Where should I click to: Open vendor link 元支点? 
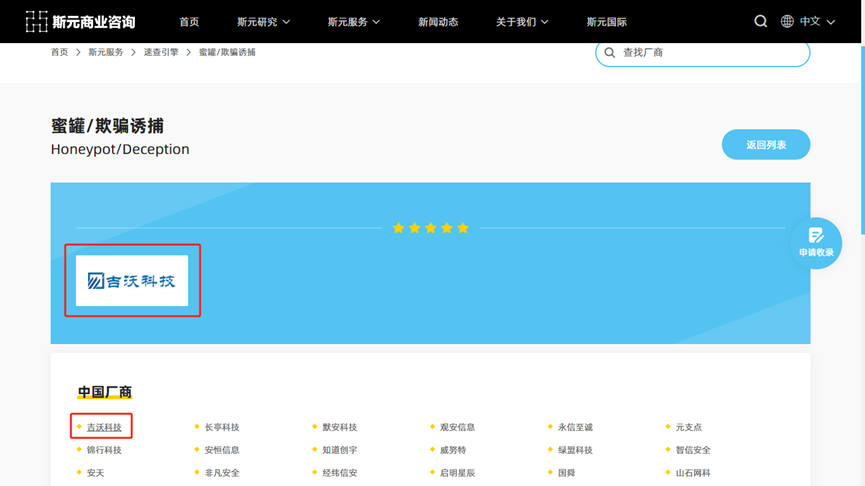click(688, 427)
